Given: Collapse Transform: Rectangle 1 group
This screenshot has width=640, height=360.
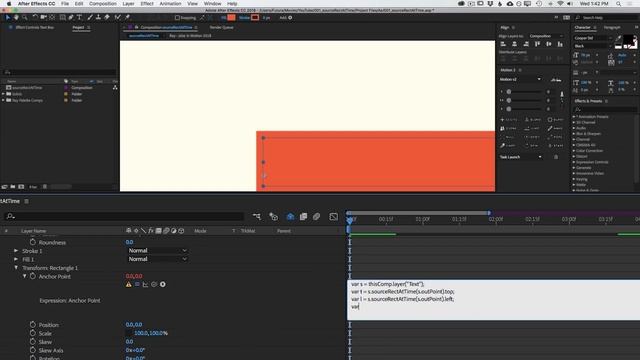Looking at the screenshot, I should tap(16, 268).
